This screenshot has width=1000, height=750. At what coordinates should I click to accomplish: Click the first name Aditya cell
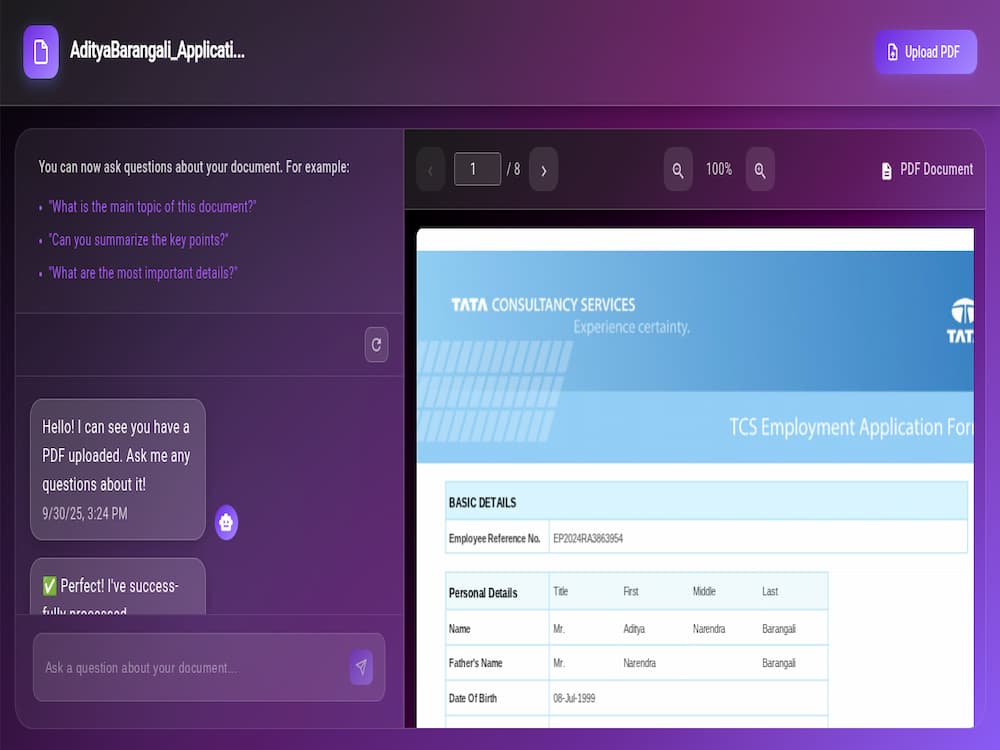pyautogui.click(x=634, y=629)
